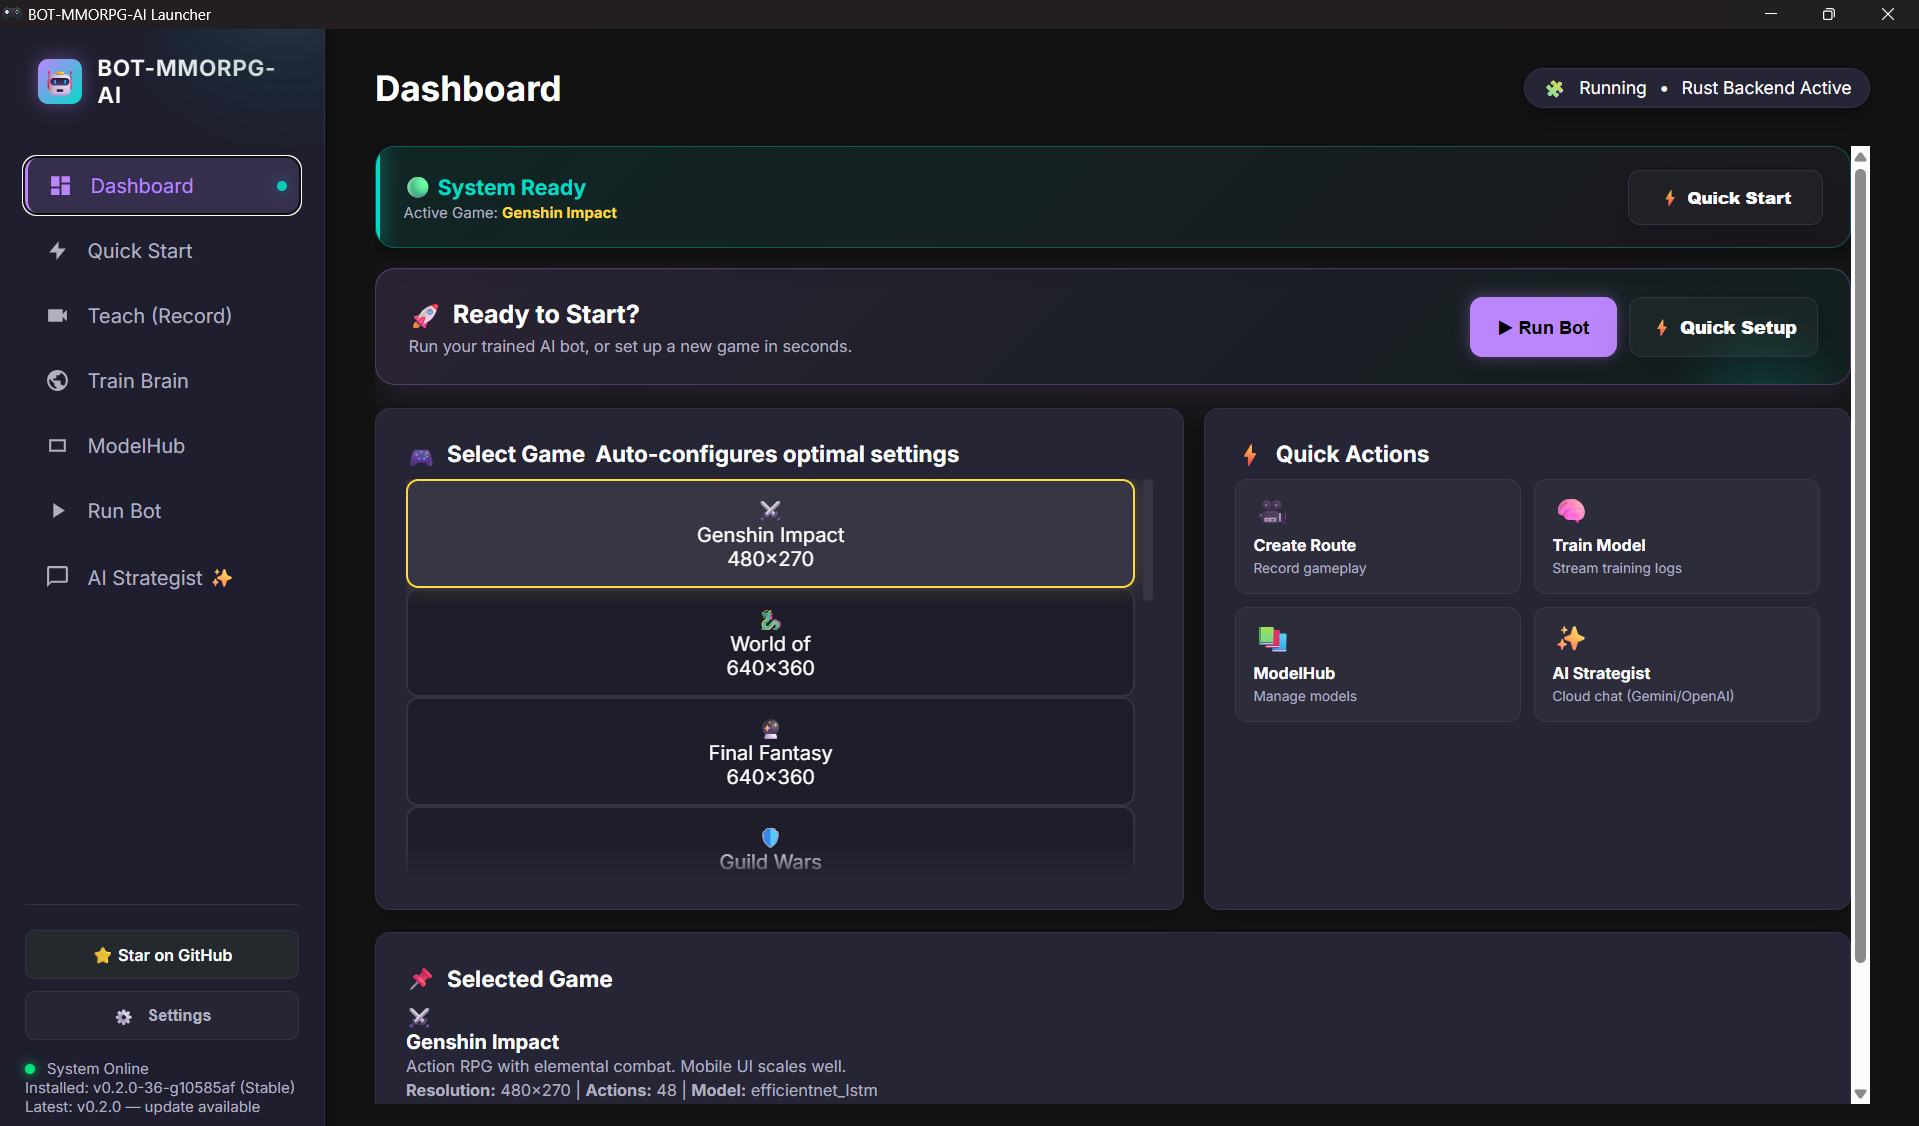This screenshot has height=1126, width=1919.
Task: Click the scrollbar up arrow on the page
Action: [x=1861, y=156]
